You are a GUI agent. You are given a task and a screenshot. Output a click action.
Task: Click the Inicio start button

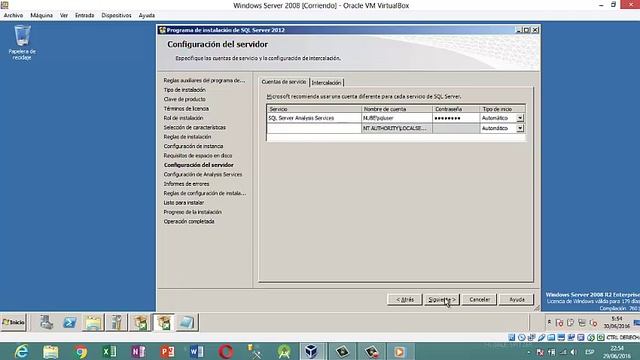point(13,322)
